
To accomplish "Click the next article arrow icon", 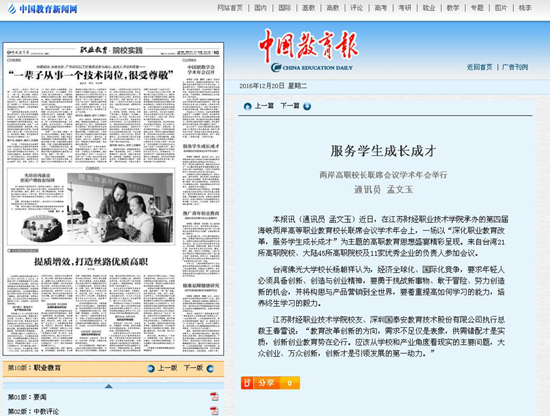I will (307, 106).
